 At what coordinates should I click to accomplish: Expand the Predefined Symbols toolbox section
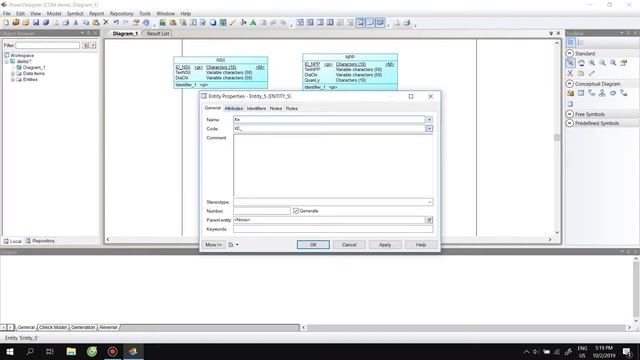[x=569, y=123]
